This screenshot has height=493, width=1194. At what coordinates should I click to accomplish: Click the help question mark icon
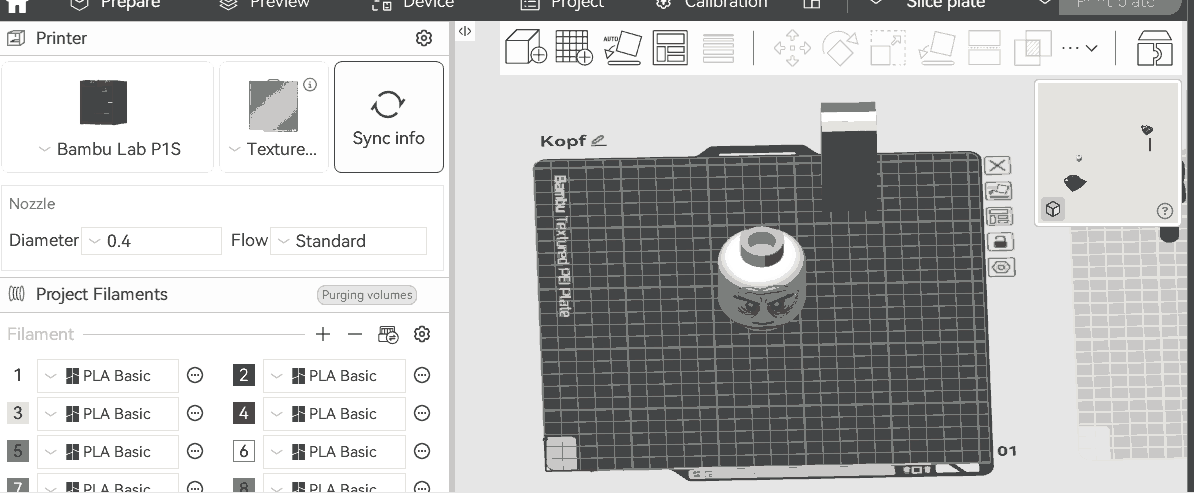1164,211
